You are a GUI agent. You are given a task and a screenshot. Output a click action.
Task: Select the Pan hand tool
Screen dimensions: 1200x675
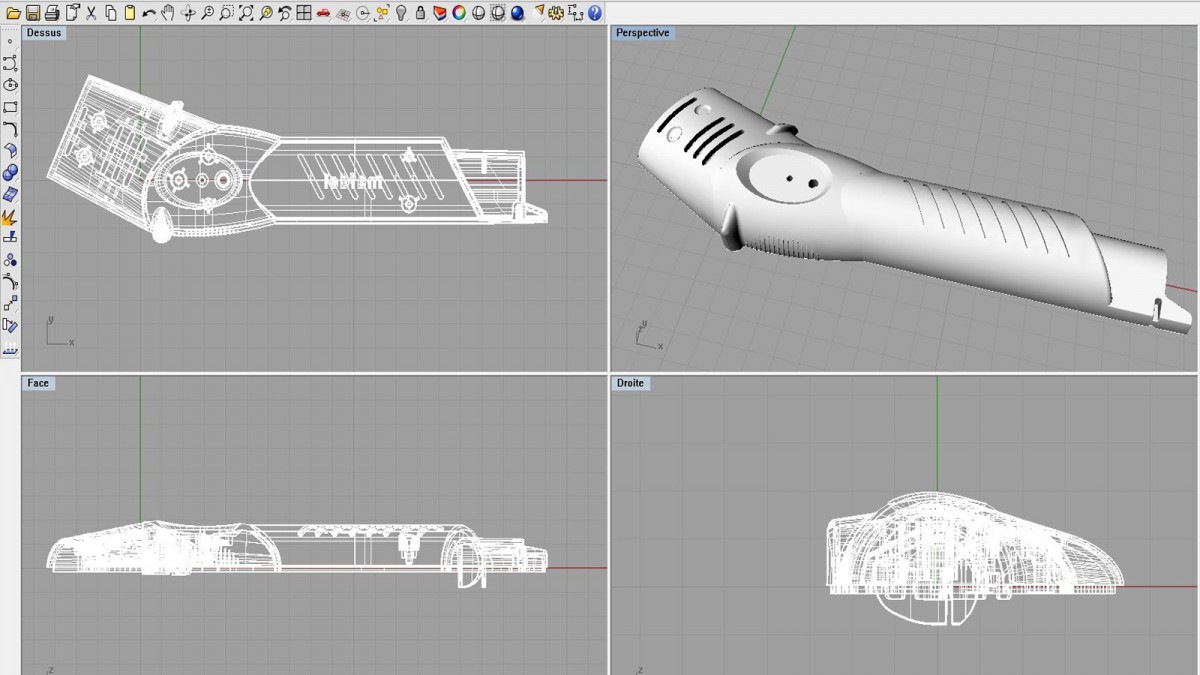pos(168,13)
